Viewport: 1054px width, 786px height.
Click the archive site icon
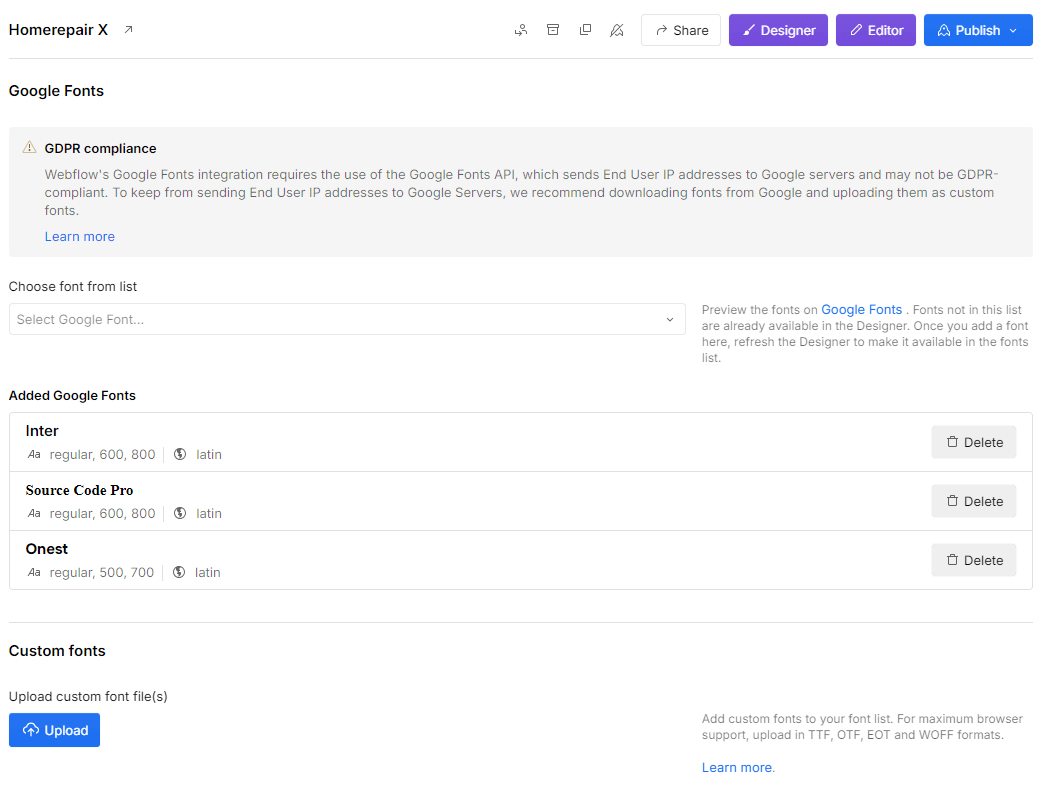pos(553,30)
